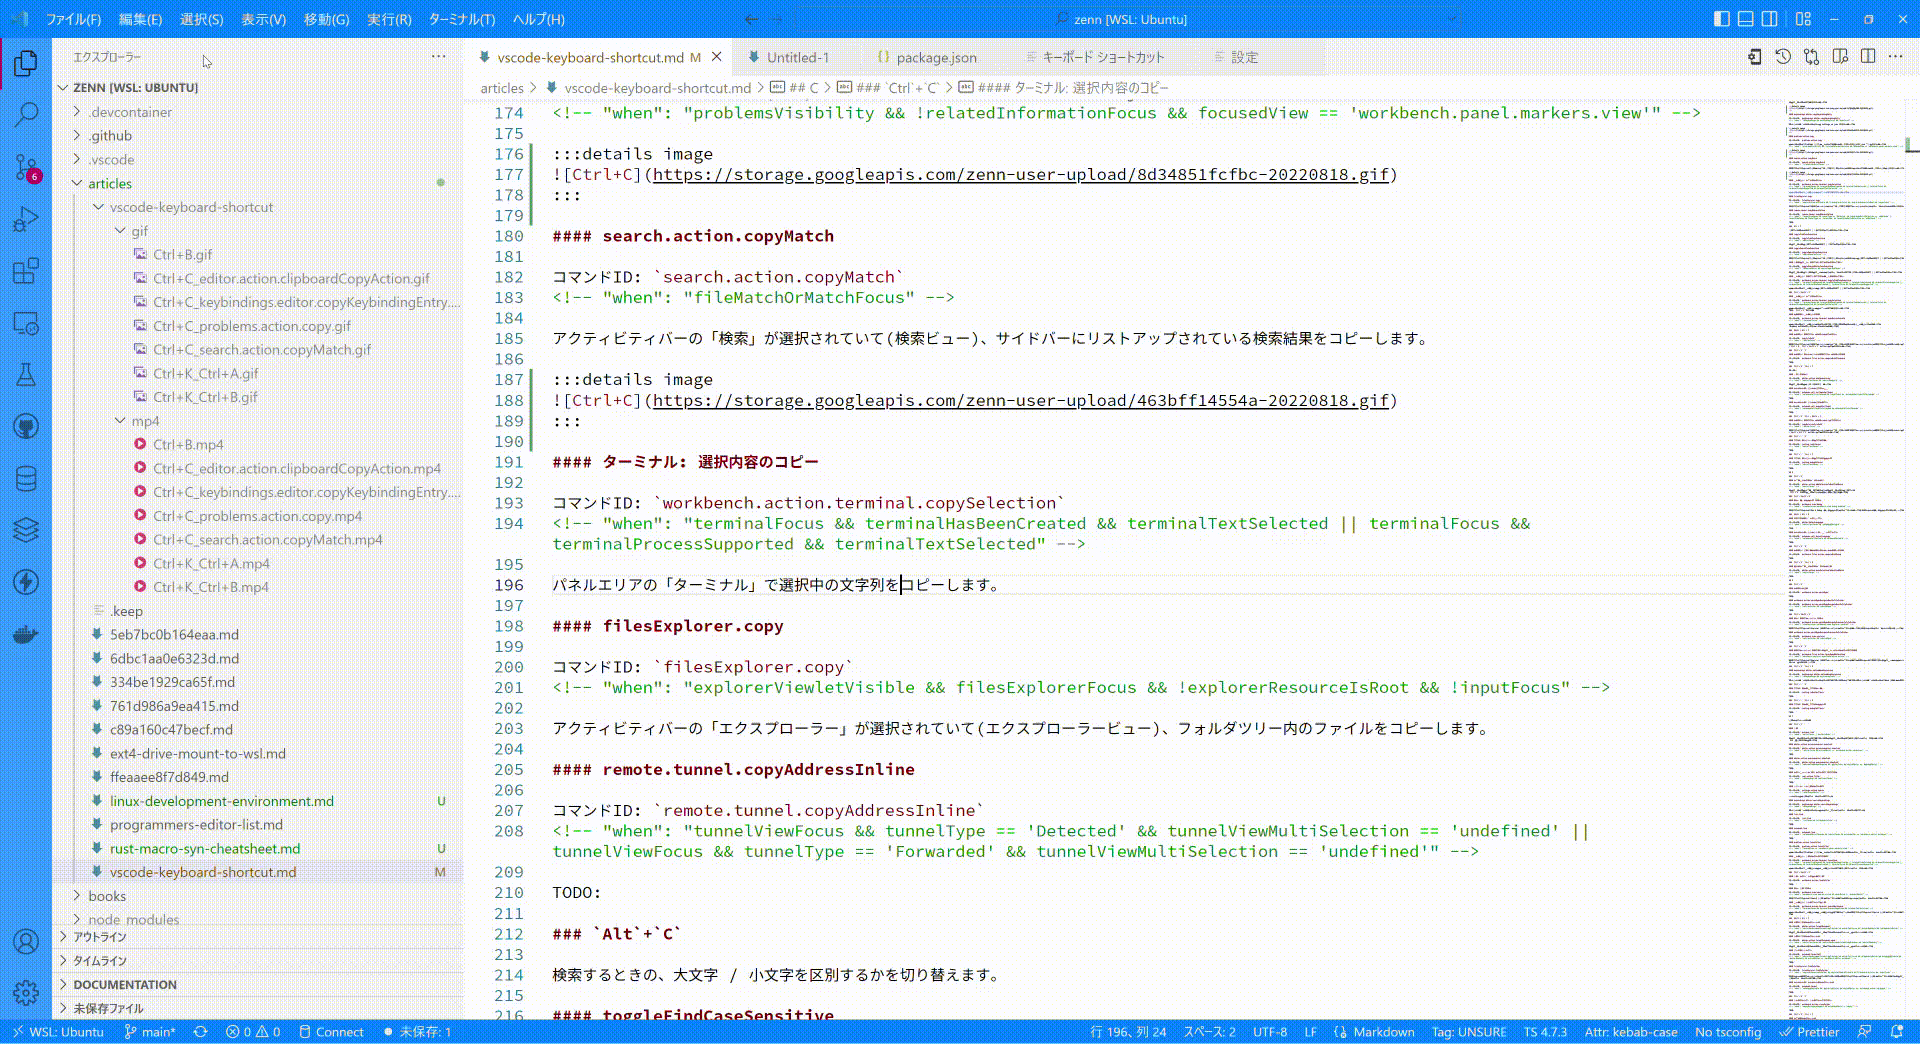Click the command center search box zenn [WSL: Ubuntu]

click(1128, 19)
